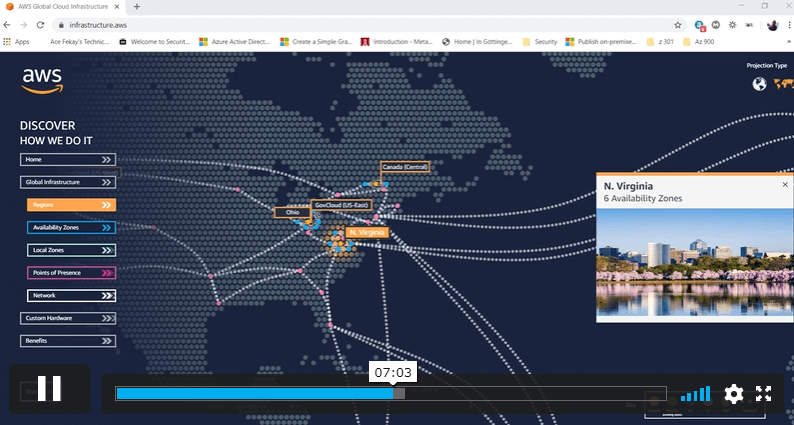Select flat map projection type
794x425 pixels.
point(783,84)
